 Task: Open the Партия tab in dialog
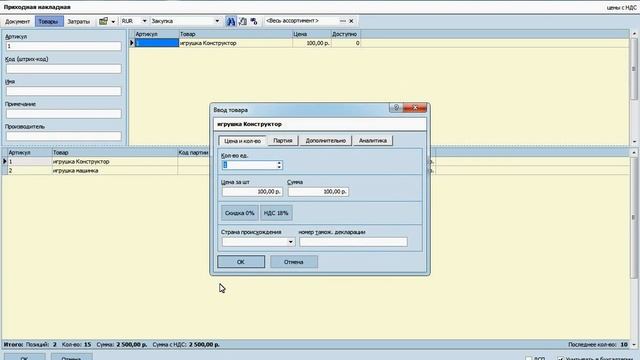pyautogui.click(x=283, y=140)
